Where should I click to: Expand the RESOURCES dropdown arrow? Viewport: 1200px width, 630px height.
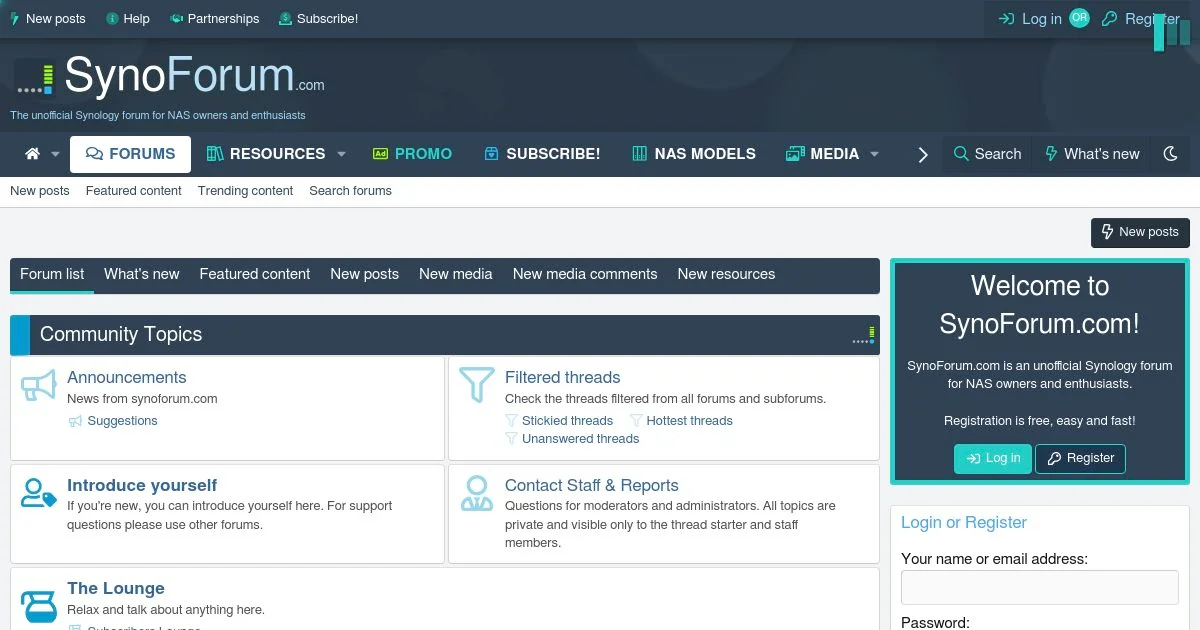coord(341,154)
